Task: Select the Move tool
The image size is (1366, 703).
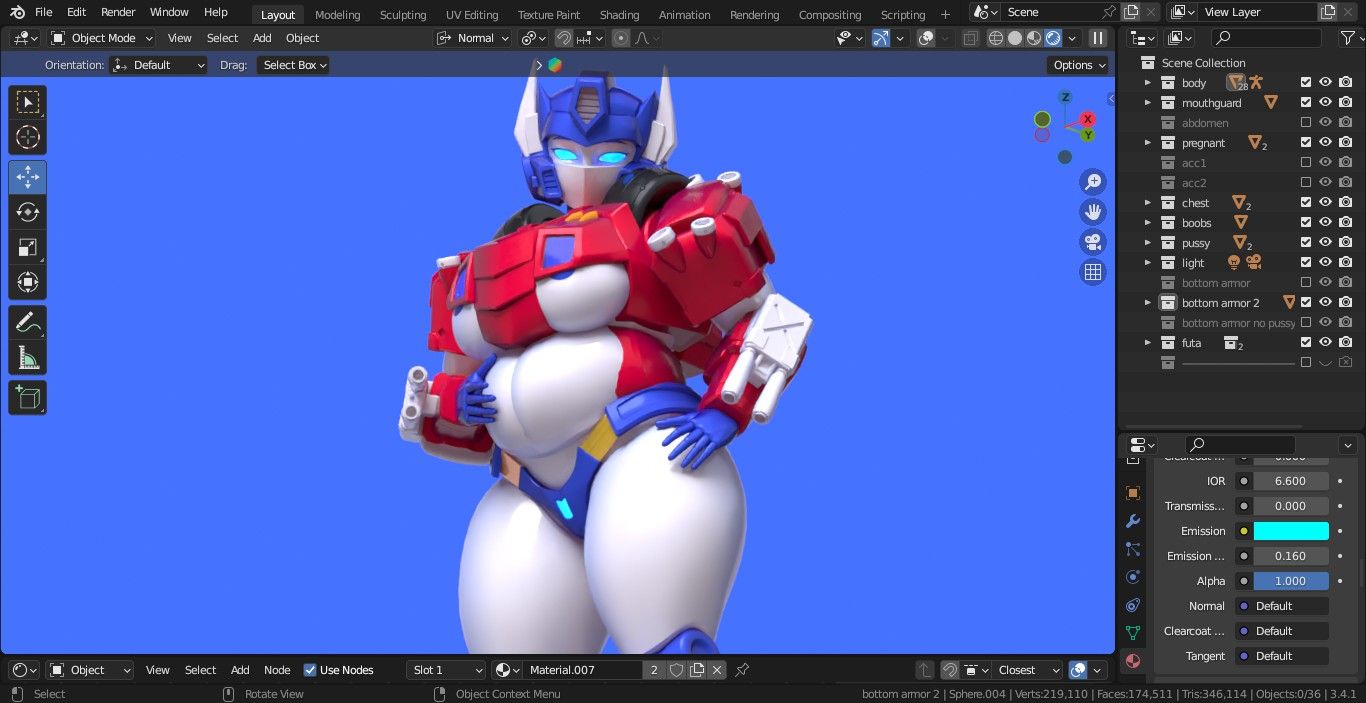Action: (28, 178)
